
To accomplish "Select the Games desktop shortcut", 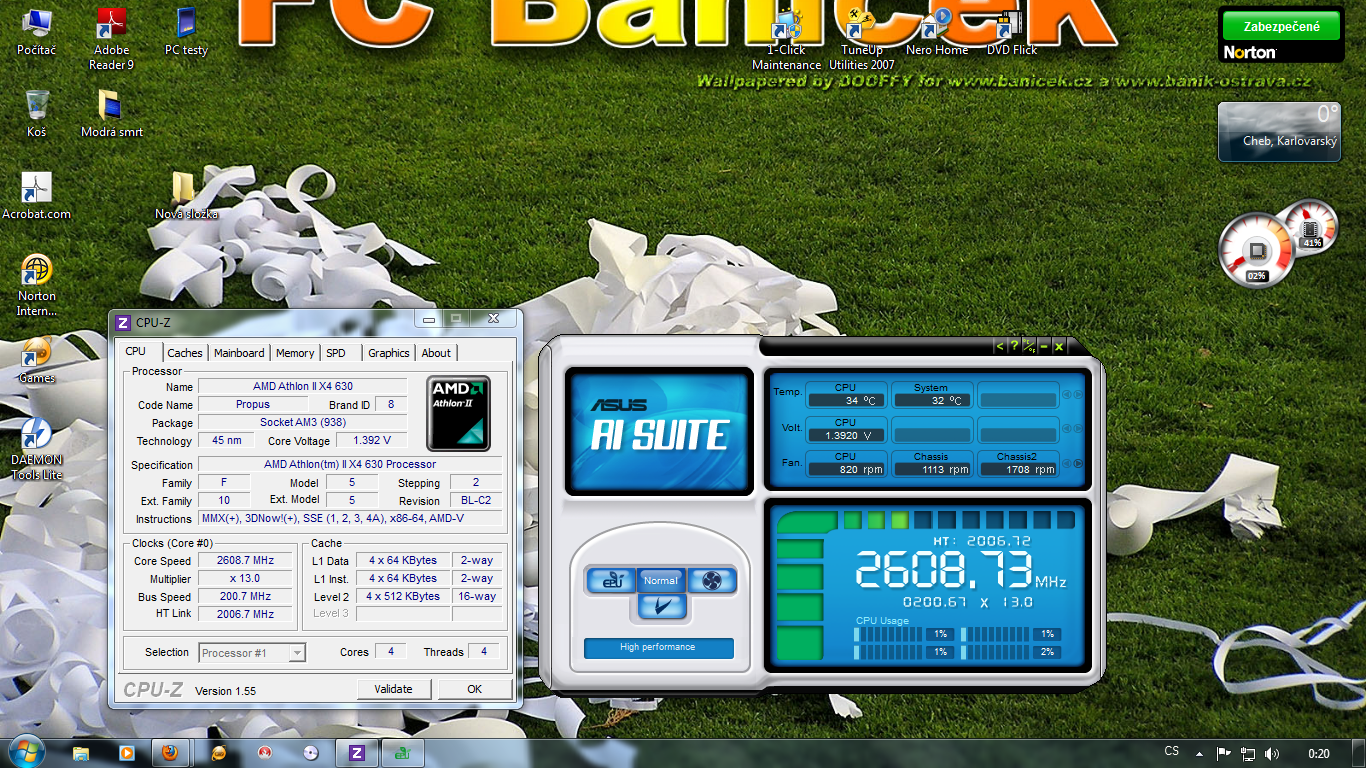I will point(37,360).
